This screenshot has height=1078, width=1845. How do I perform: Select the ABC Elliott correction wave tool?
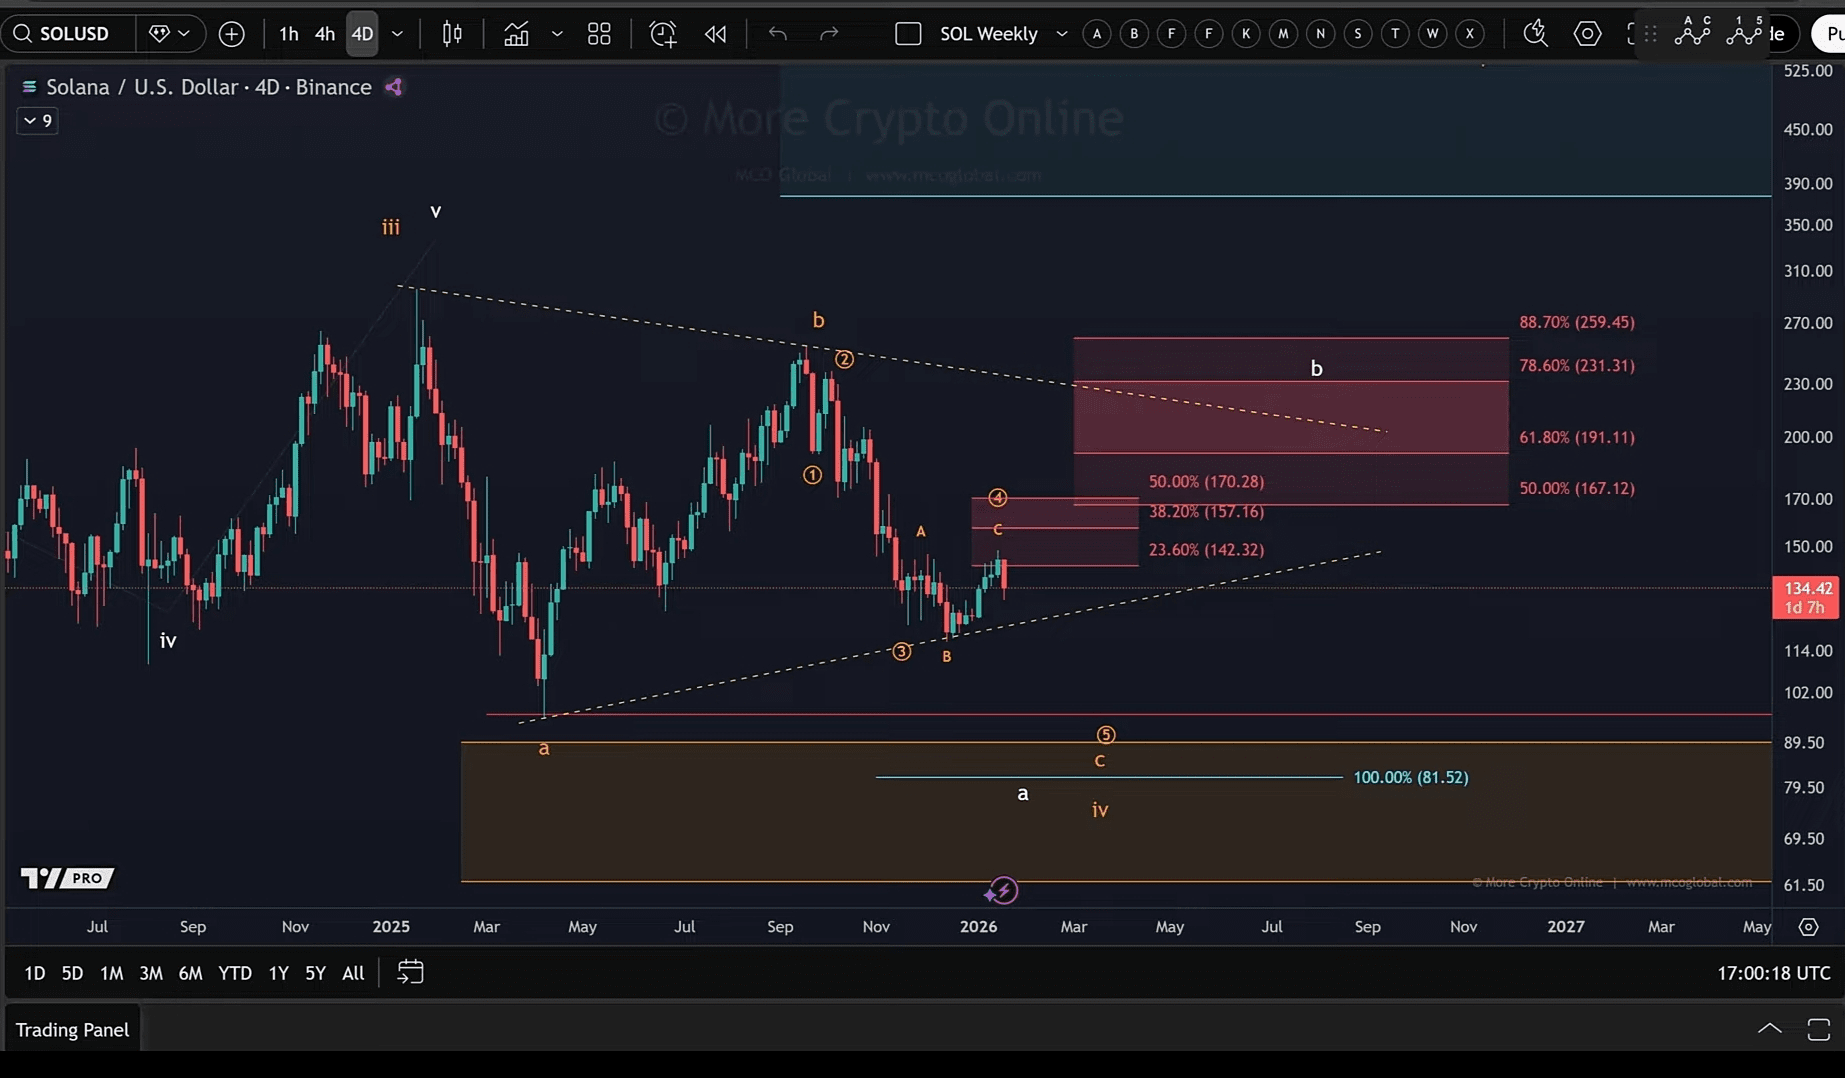pos(1693,32)
